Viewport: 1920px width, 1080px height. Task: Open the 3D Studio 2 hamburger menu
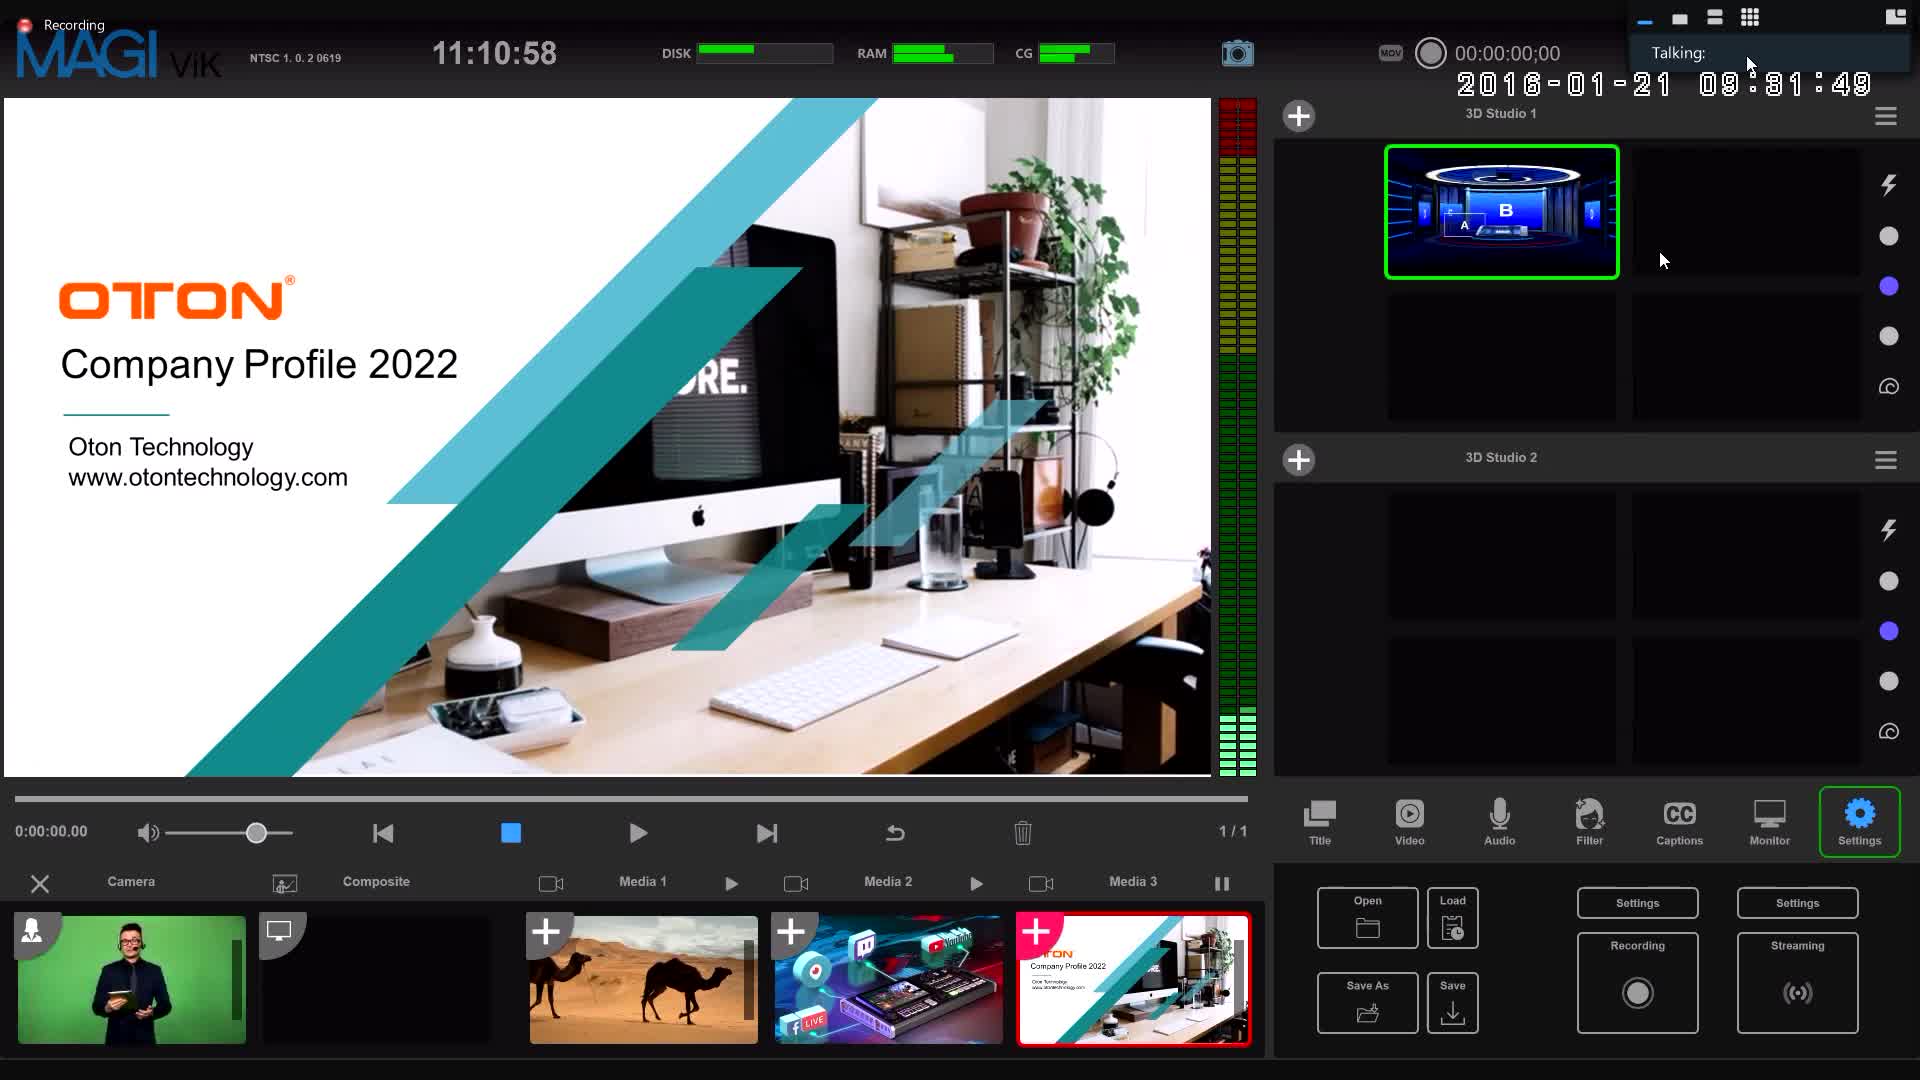(x=1885, y=460)
